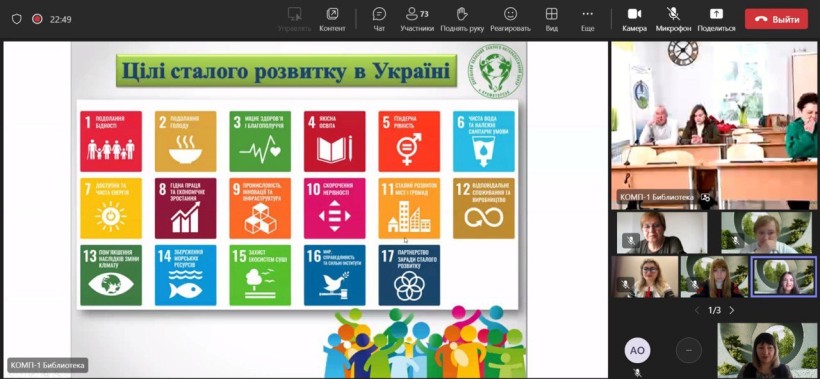Go to next participant page arrow
Image resolution: width=820 pixels, height=379 pixels.
tap(732, 311)
